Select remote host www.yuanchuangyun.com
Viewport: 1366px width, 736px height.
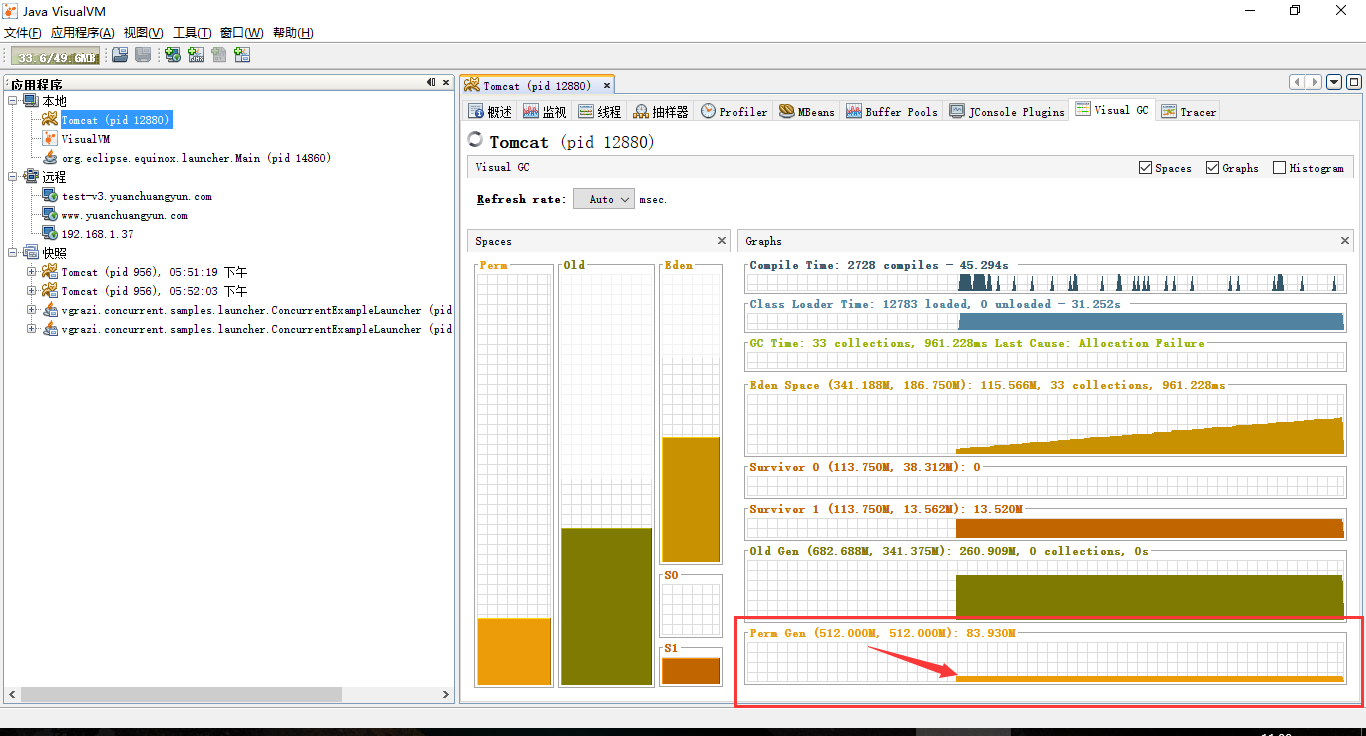tap(124, 215)
